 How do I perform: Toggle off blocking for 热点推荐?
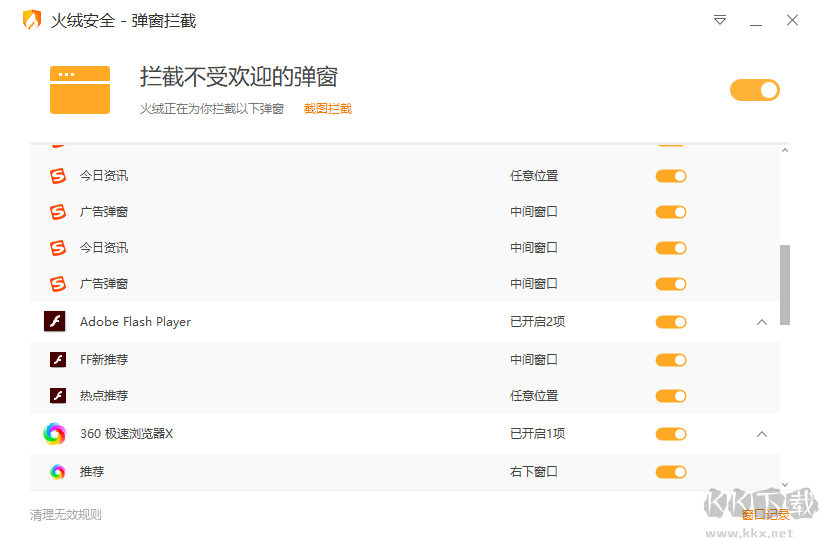pyautogui.click(x=671, y=396)
